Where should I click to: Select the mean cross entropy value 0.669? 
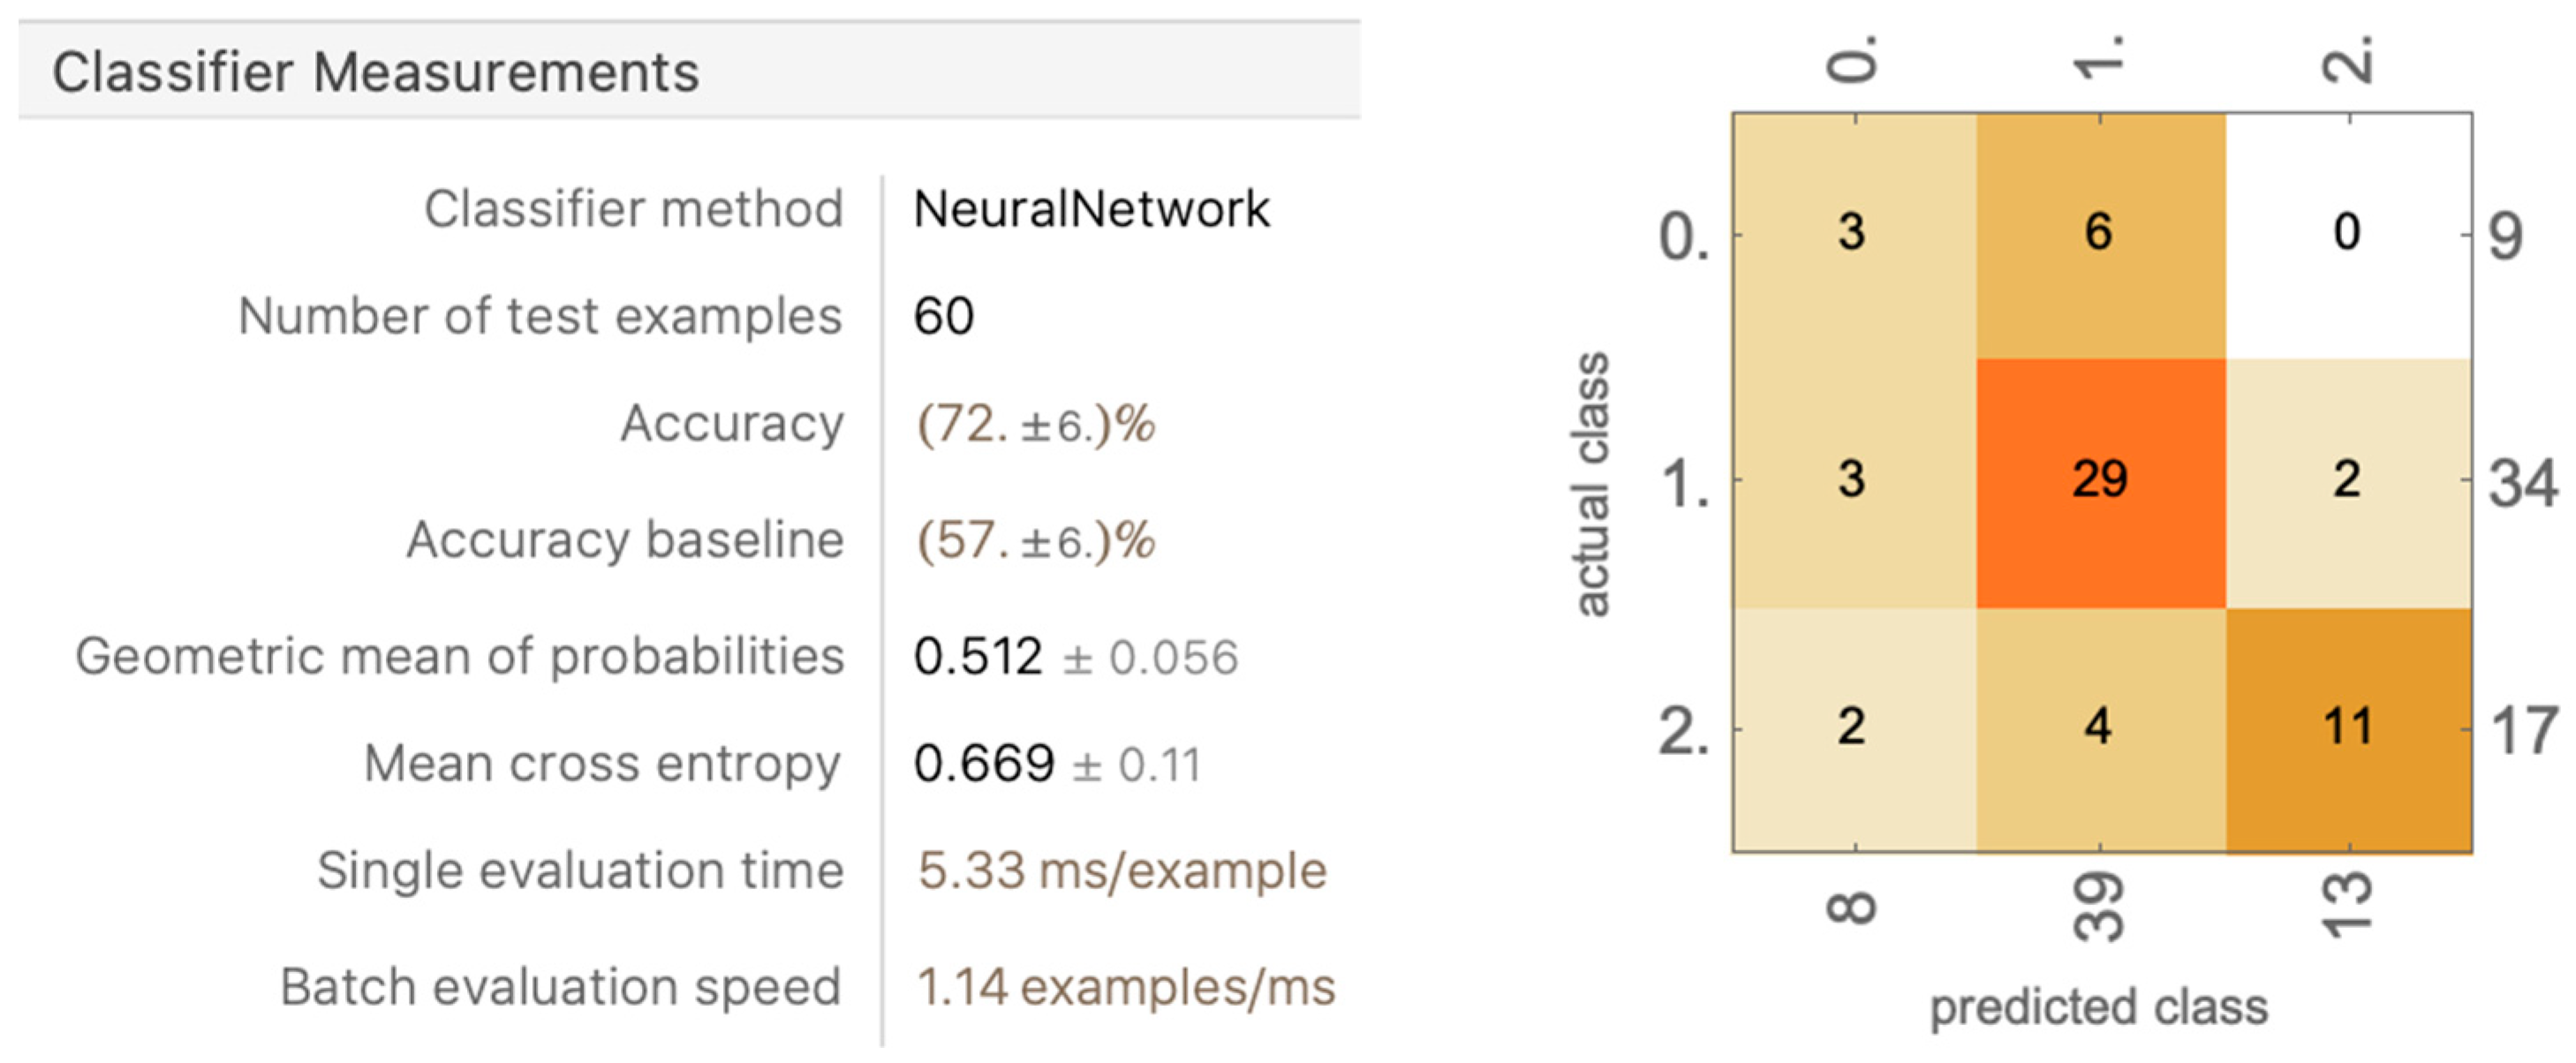[x=983, y=765]
